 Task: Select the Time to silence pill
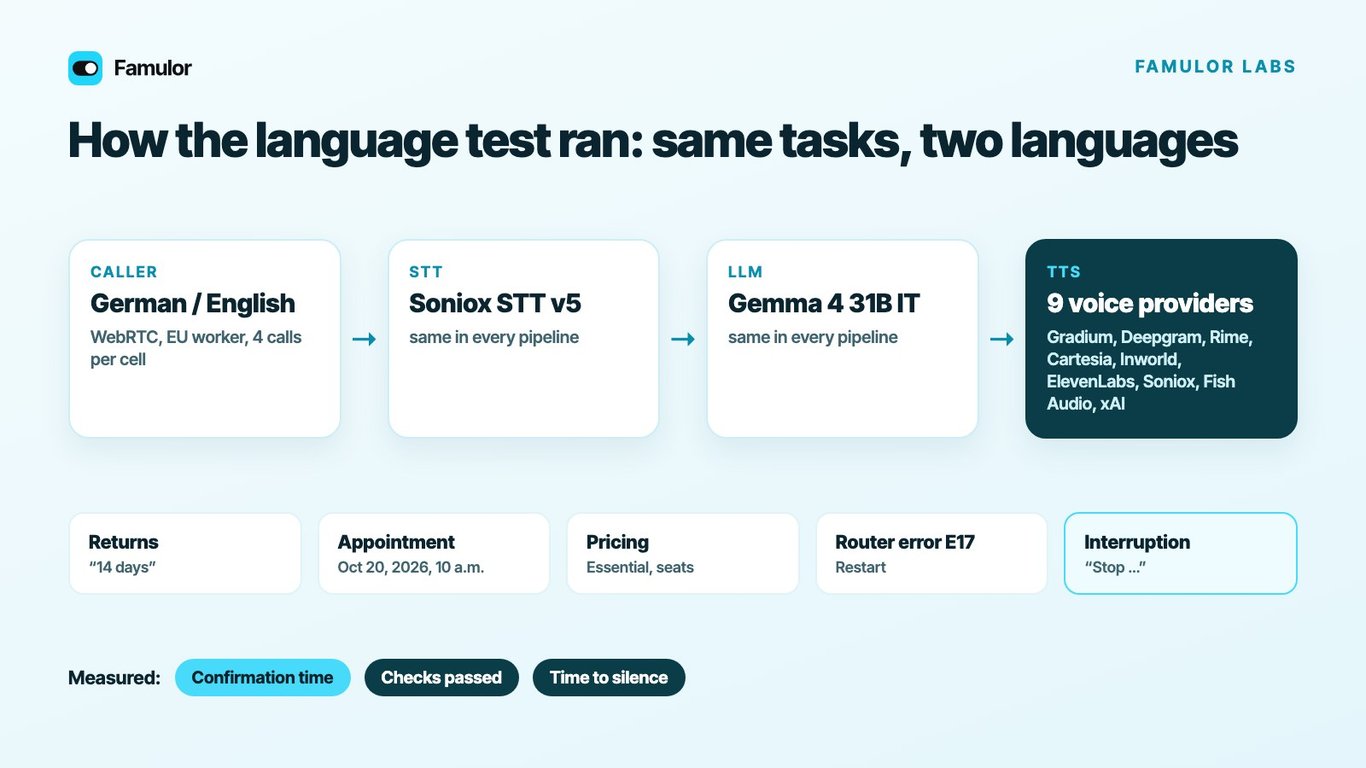click(608, 677)
